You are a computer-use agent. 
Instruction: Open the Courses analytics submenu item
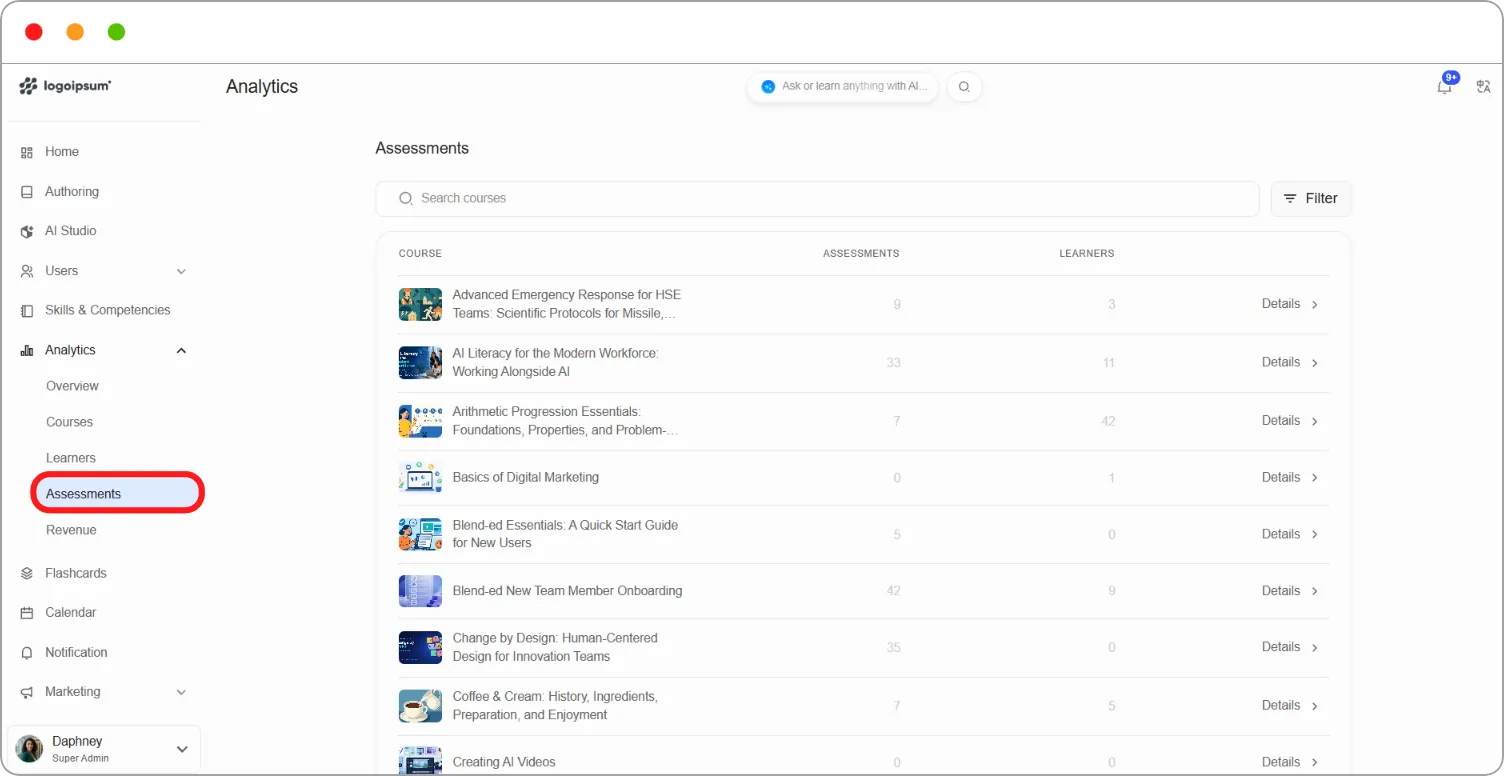click(69, 422)
